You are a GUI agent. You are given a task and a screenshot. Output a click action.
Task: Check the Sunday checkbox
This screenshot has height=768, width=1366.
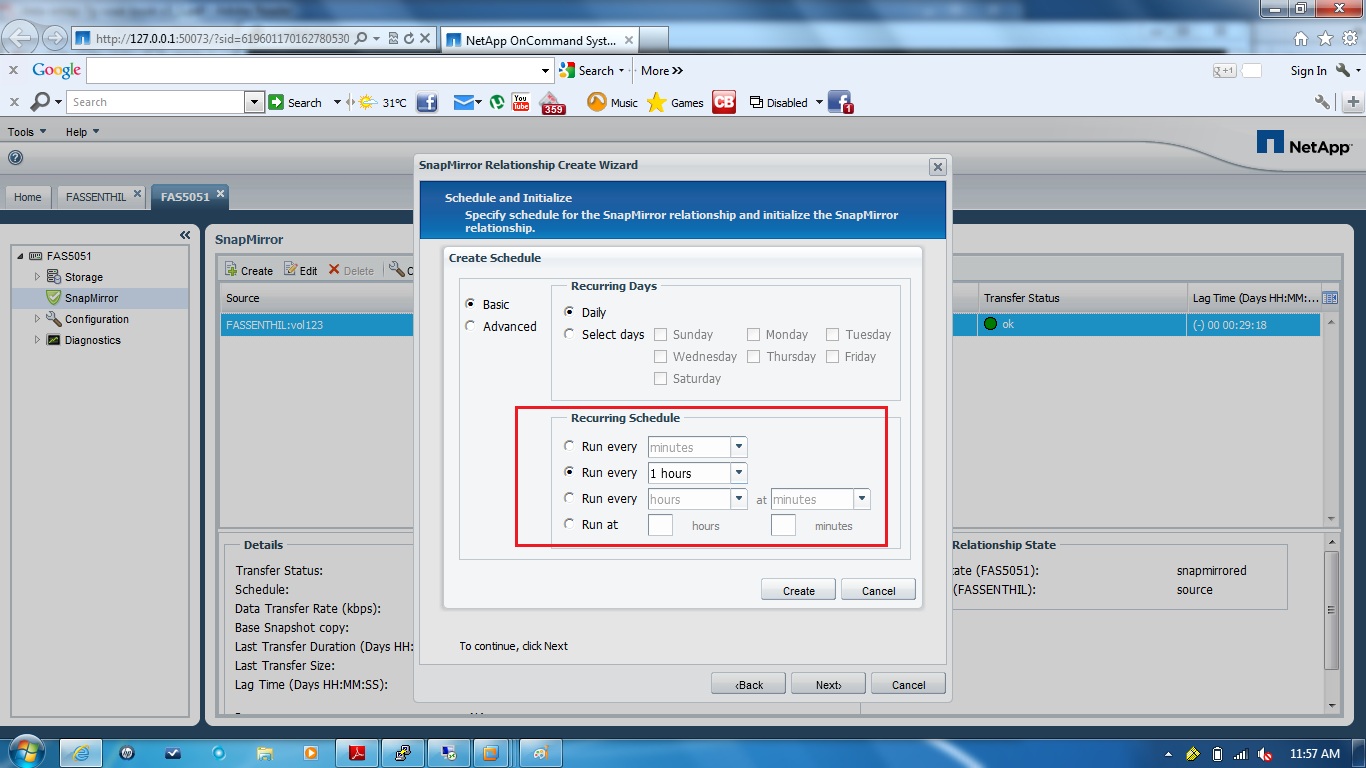pos(660,334)
